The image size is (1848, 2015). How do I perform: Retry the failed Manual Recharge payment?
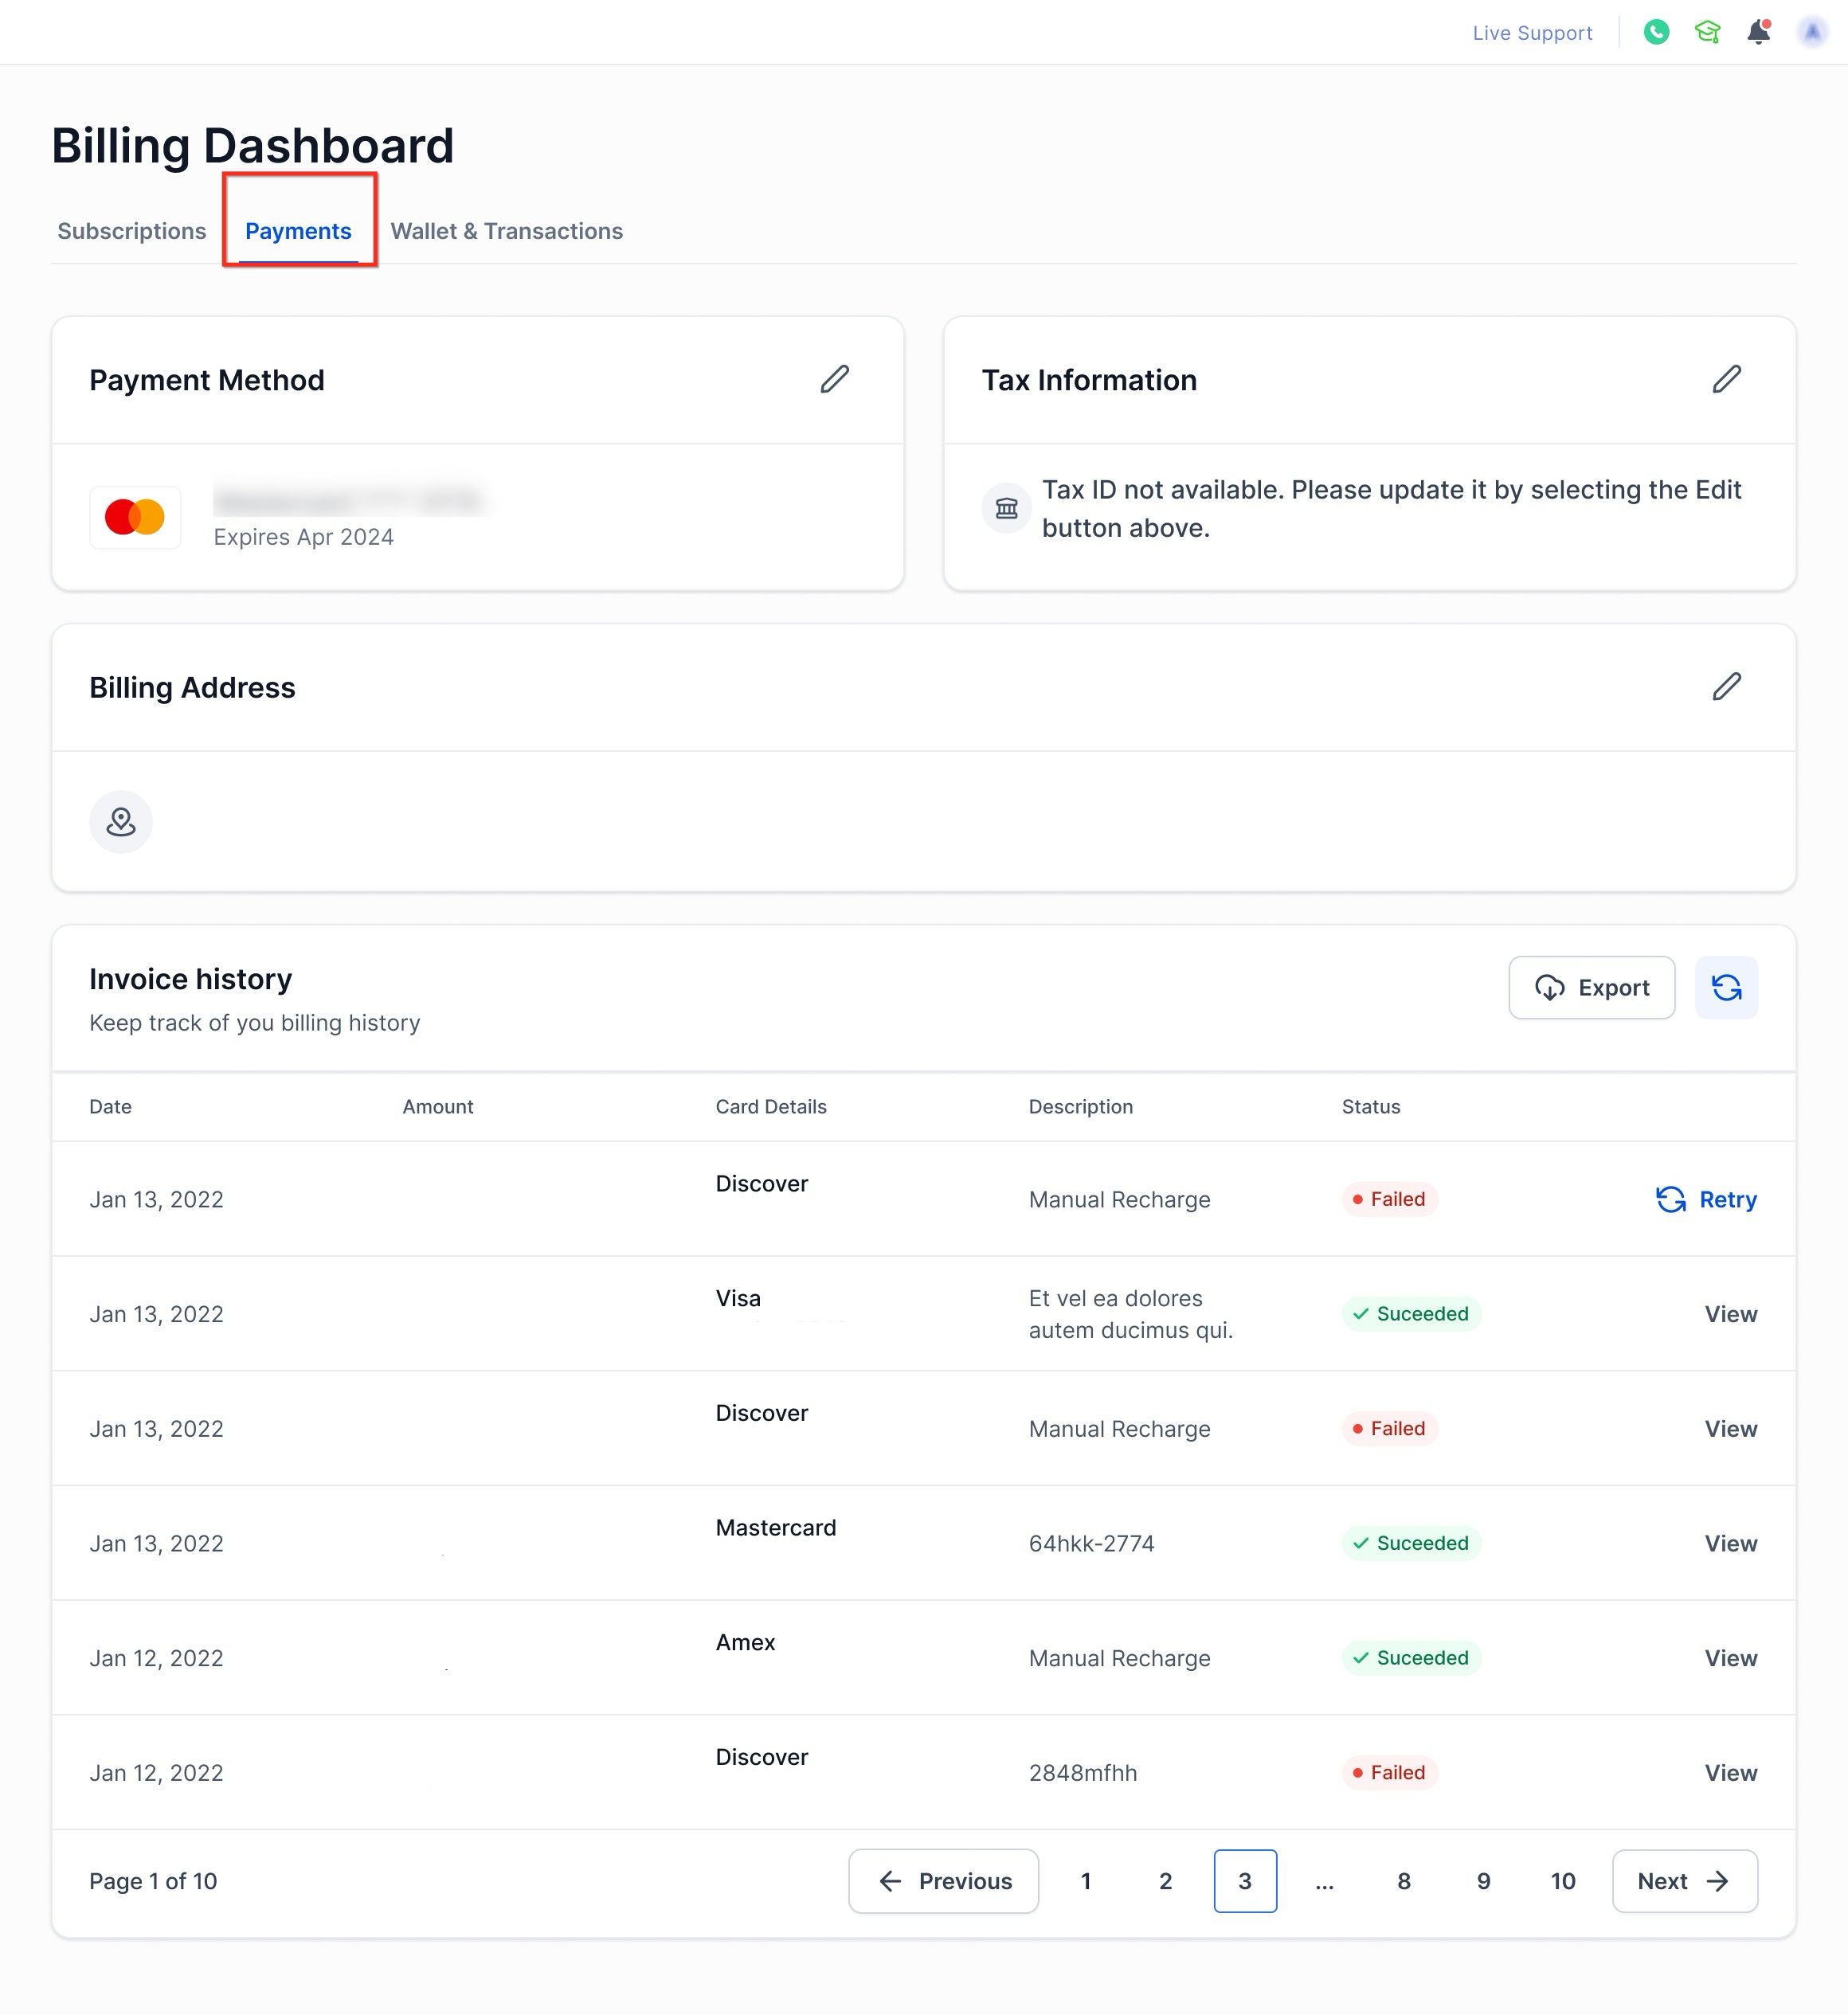(1706, 1199)
